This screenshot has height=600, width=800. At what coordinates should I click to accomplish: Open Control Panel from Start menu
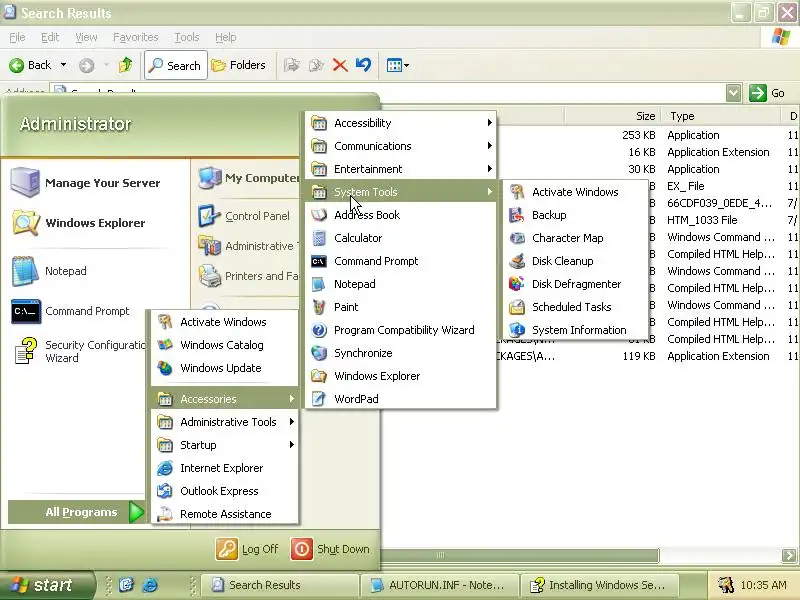point(248,216)
